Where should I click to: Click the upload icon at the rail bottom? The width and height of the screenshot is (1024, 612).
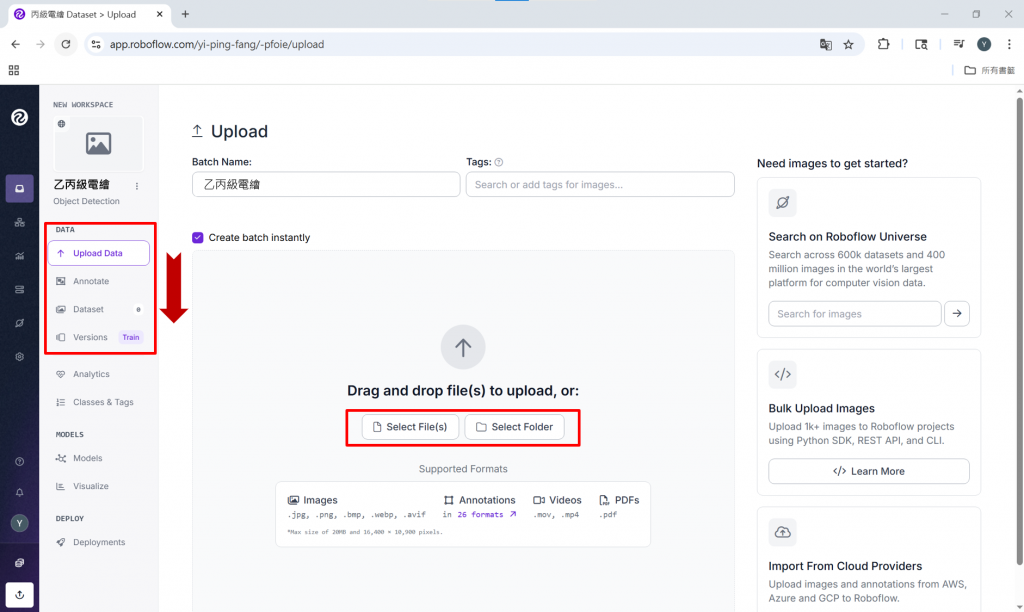(x=20, y=594)
